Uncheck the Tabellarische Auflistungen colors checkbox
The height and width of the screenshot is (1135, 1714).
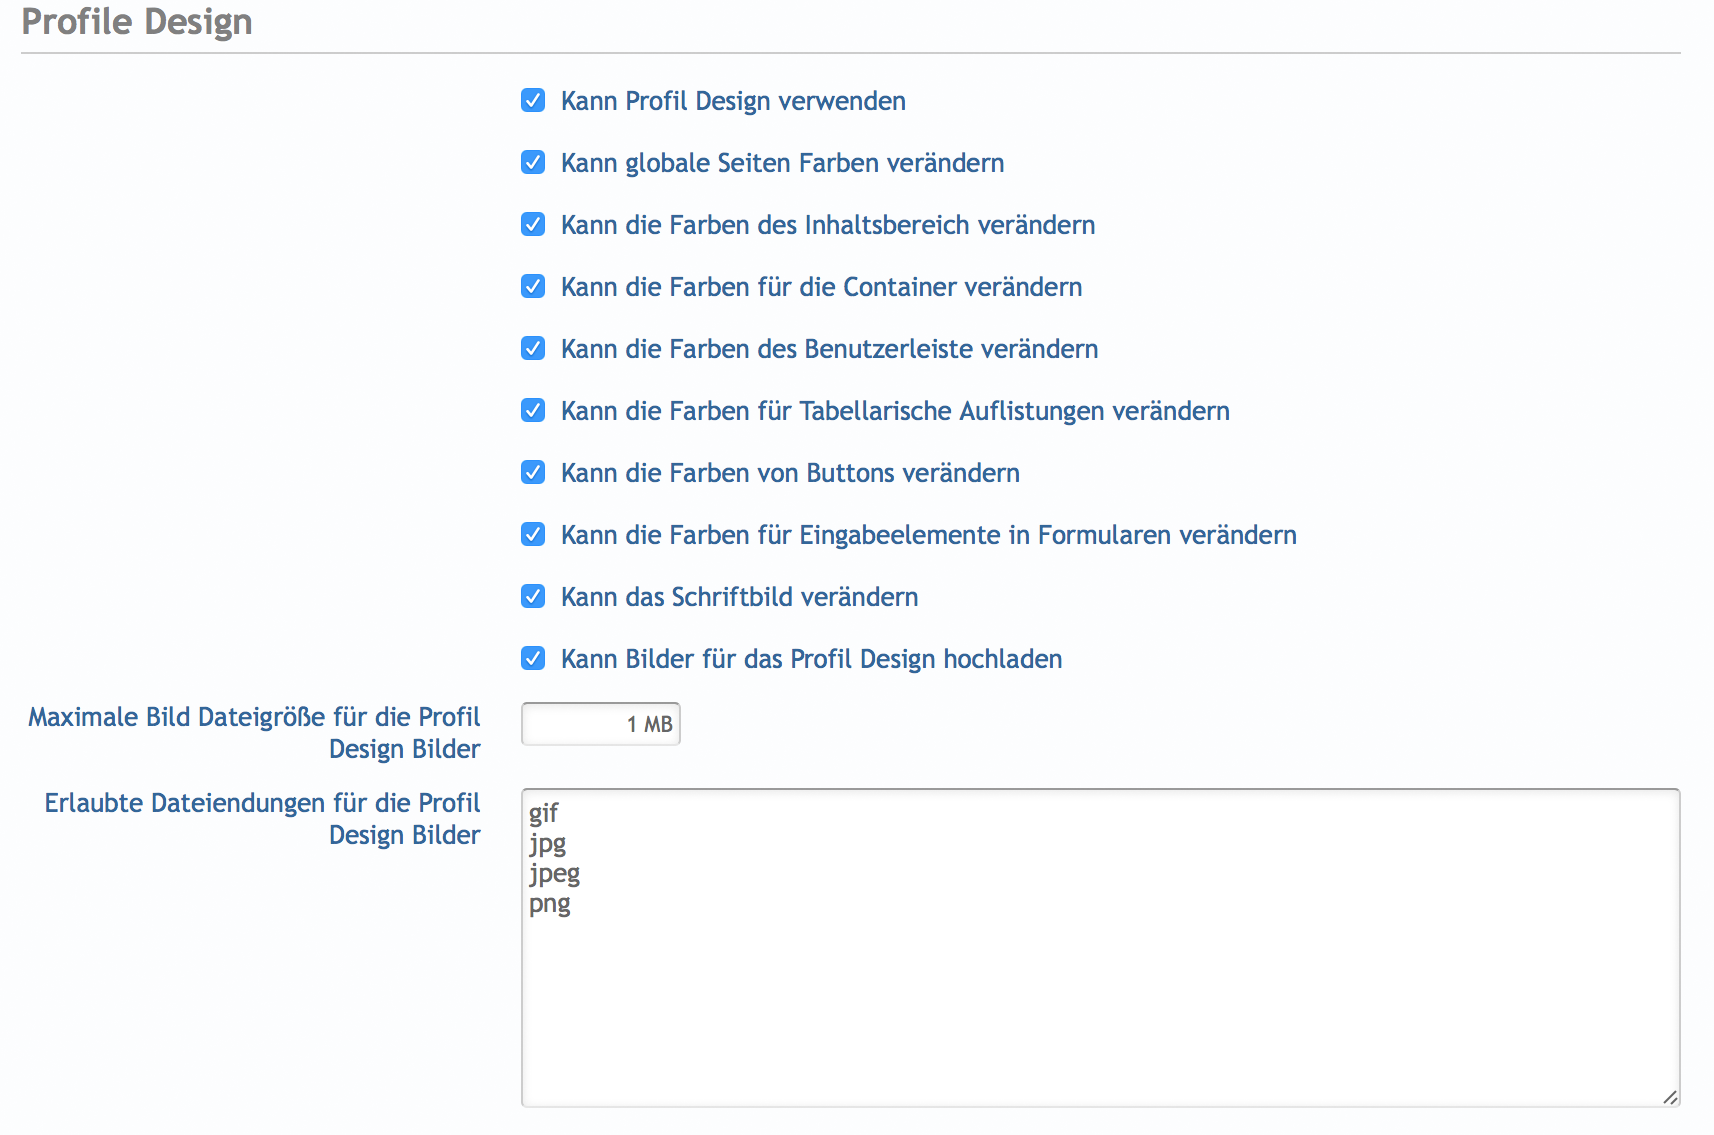533,411
